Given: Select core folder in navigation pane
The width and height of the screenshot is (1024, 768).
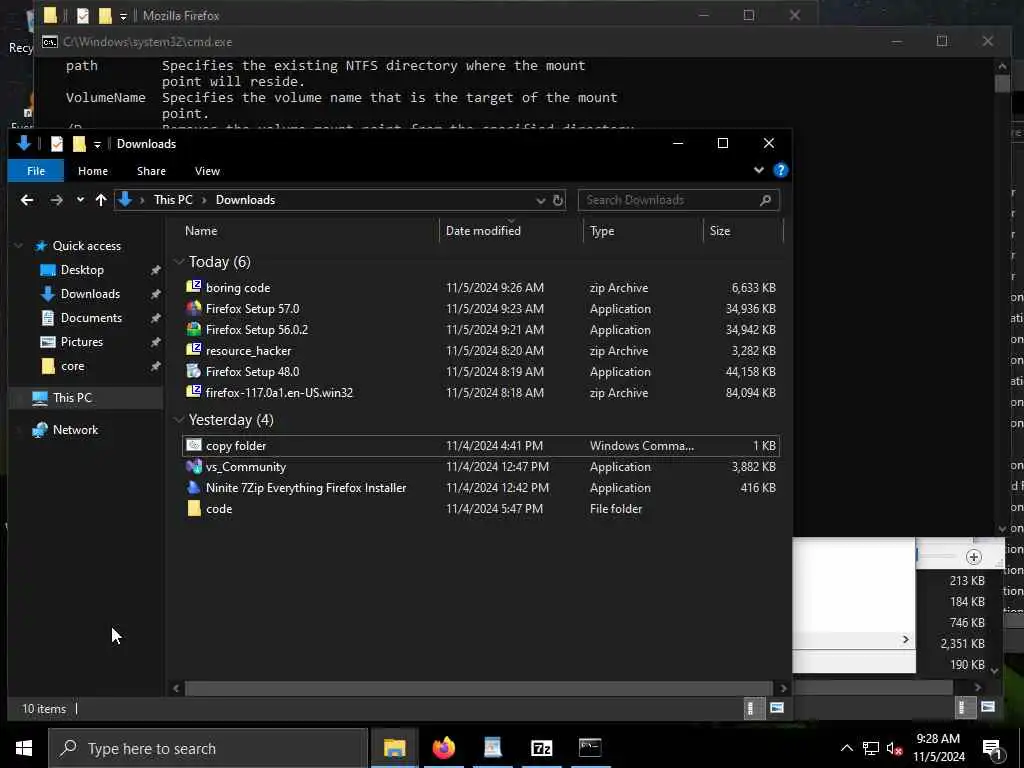Looking at the screenshot, I should [x=72, y=366].
